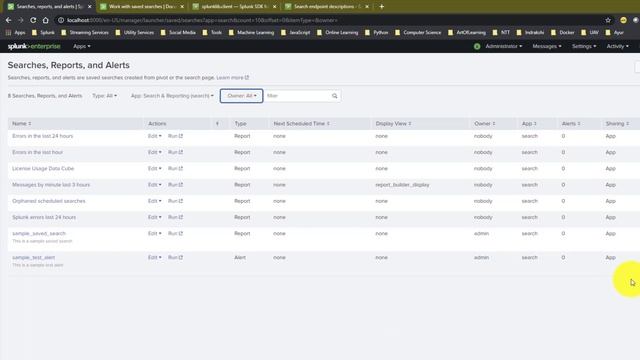The width and height of the screenshot is (640, 360).
Task: Open the Python bookmarks folder
Action: (x=377, y=32)
